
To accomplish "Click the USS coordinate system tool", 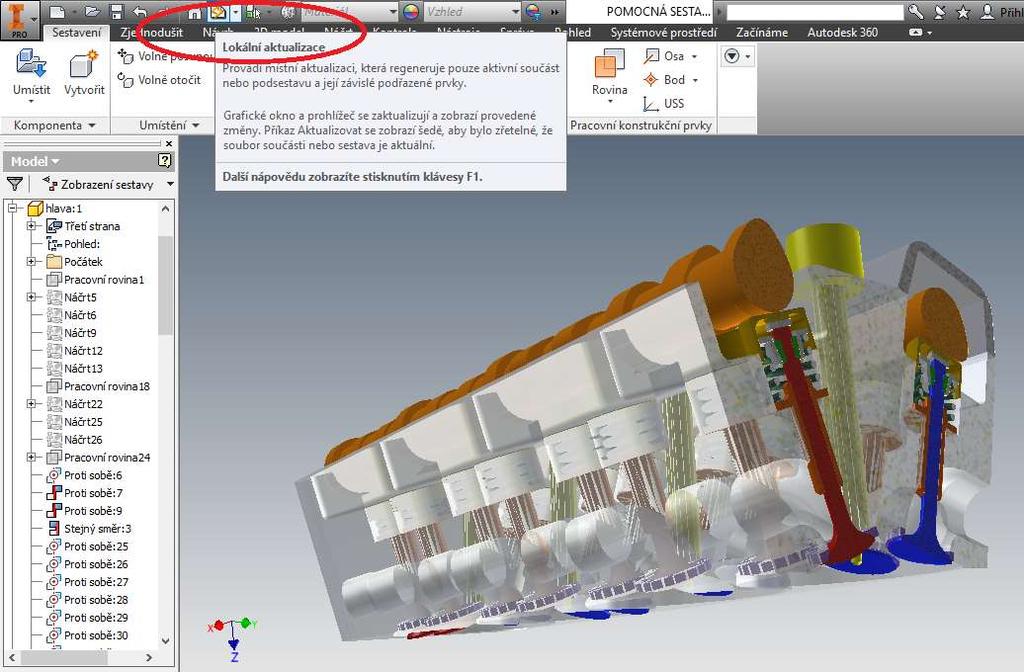I will point(664,103).
